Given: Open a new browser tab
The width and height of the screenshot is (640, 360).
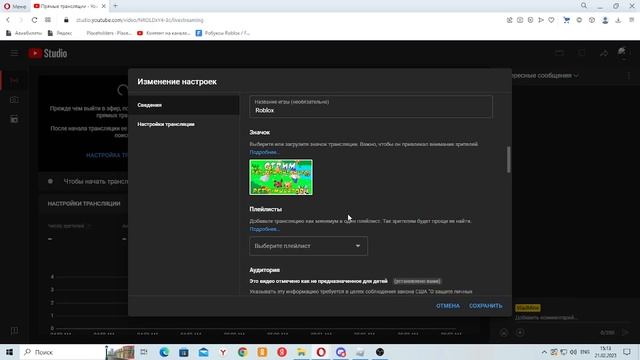Looking at the screenshot, I should [x=116, y=6].
